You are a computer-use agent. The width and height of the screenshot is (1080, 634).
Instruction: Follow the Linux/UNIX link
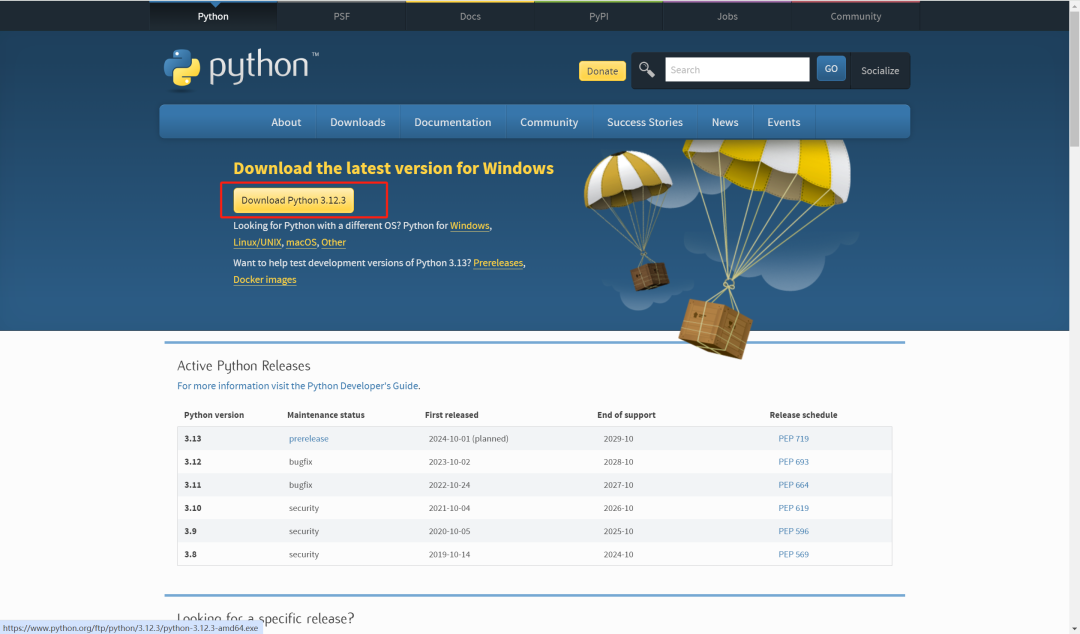257,243
